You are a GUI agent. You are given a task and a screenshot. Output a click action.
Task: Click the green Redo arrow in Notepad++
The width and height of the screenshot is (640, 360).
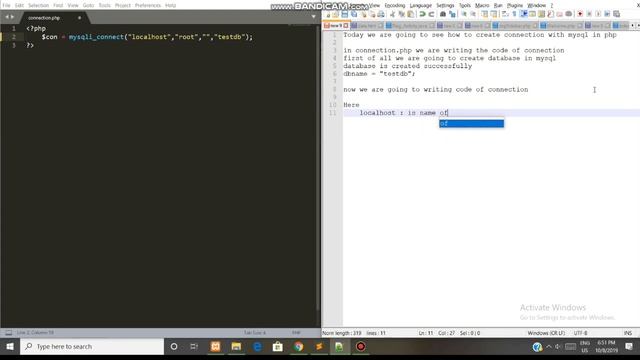(x=431, y=14)
